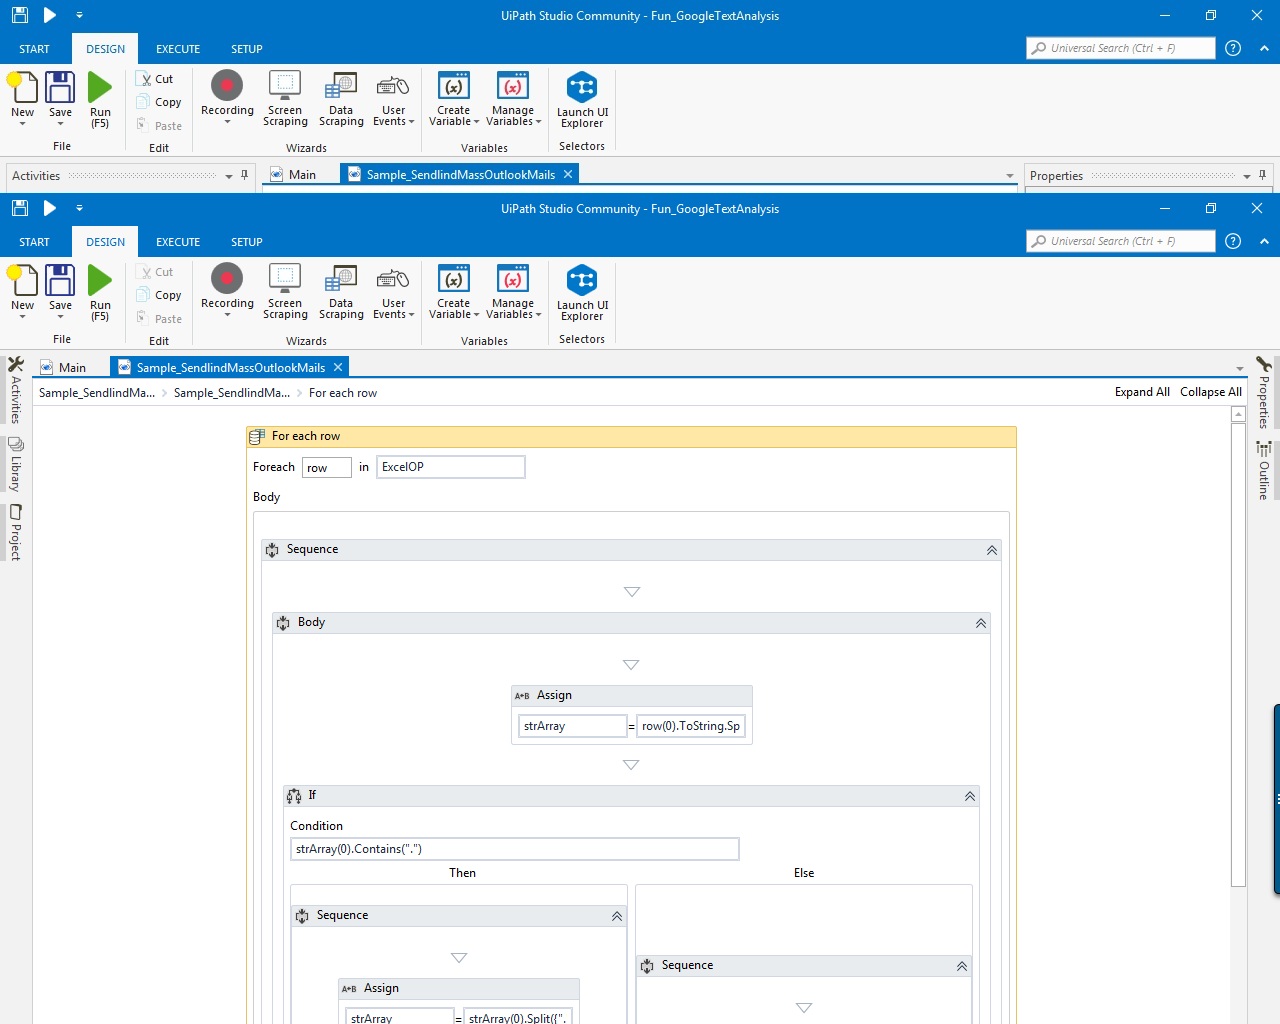Open Manage Variables in lower window ribbon
Viewport: 1280px width, 1024px height.
[x=513, y=291]
